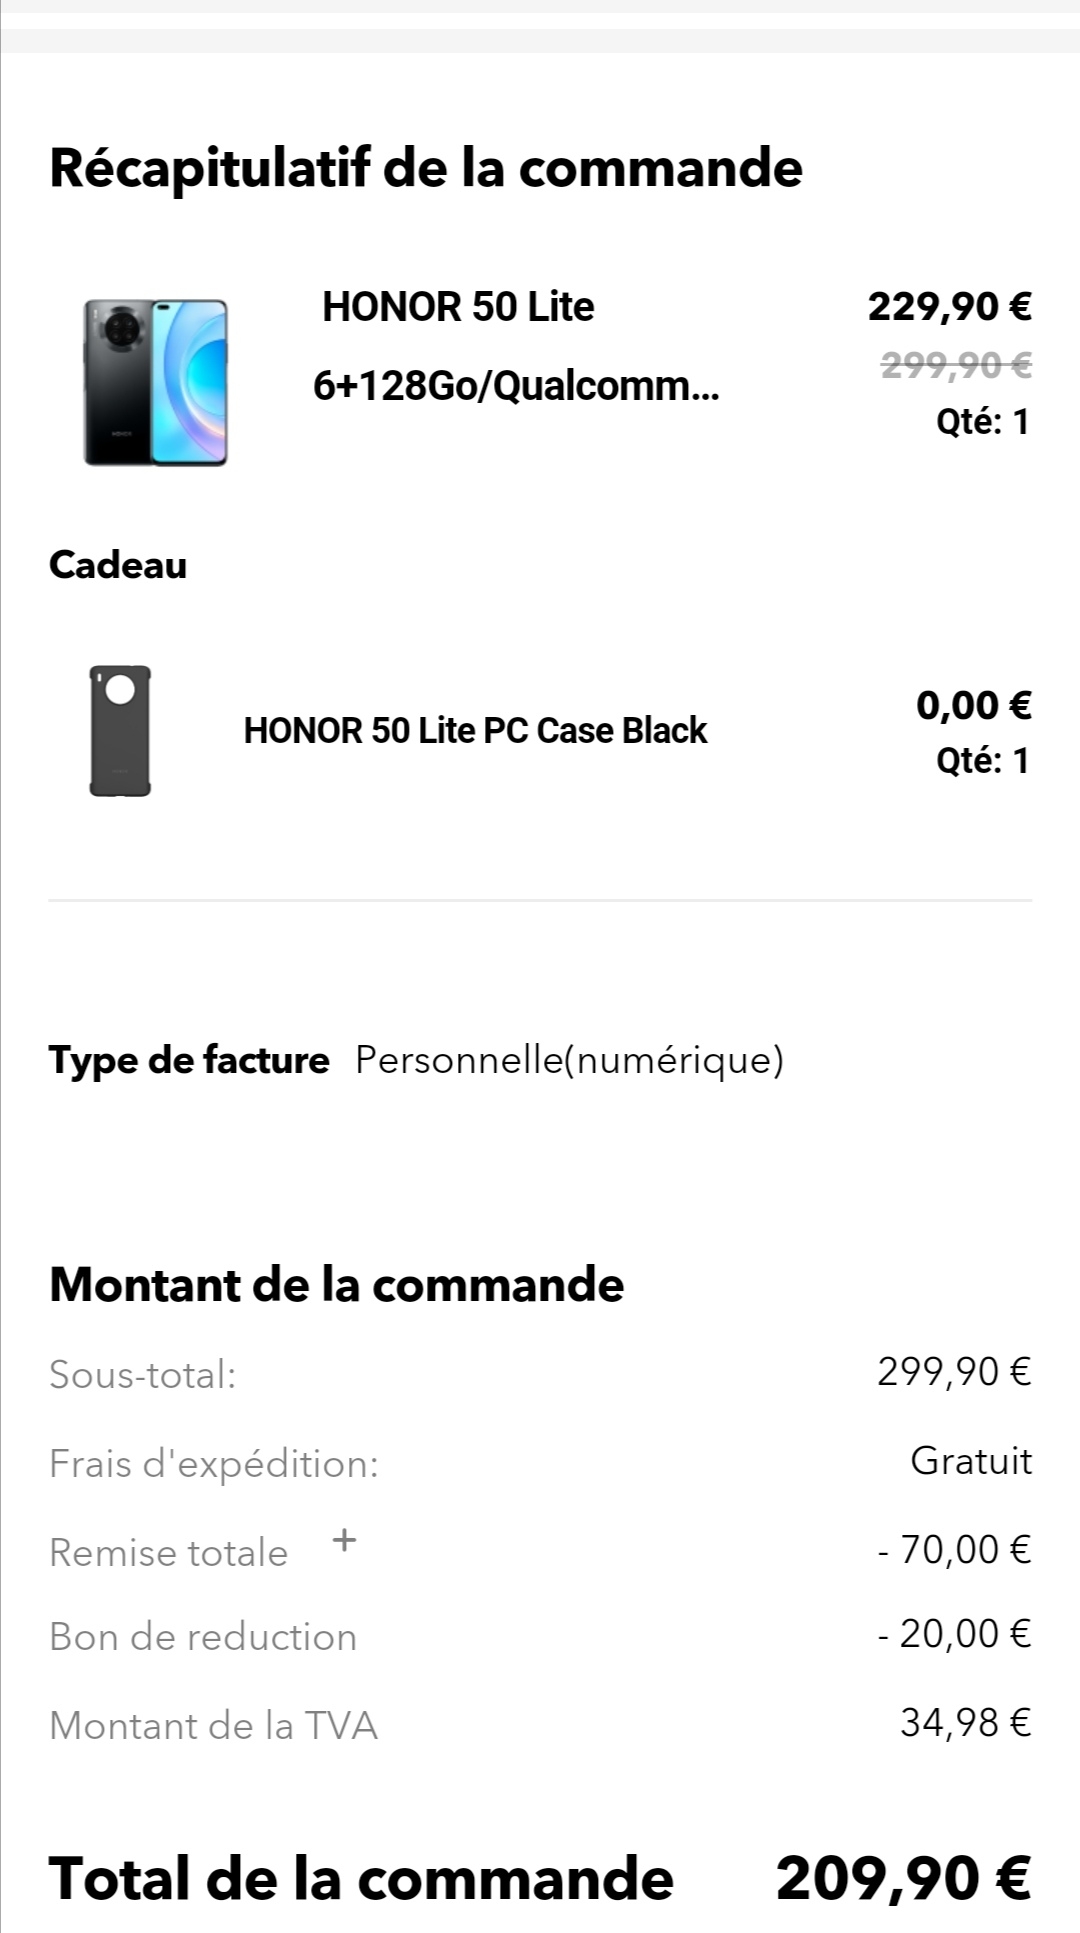Click the Personnelle(numérique) invoice type
1080x1933 pixels.
tap(569, 1060)
